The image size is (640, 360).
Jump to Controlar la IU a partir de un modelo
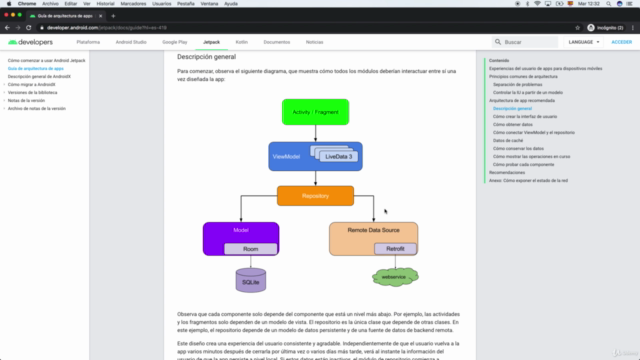pyautogui.click(x=528, y=93)
